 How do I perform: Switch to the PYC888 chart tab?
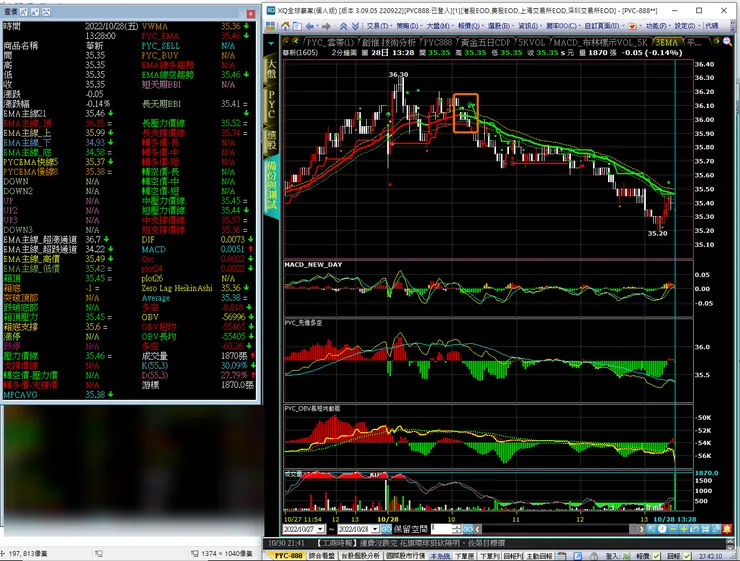tap(437, 42)
